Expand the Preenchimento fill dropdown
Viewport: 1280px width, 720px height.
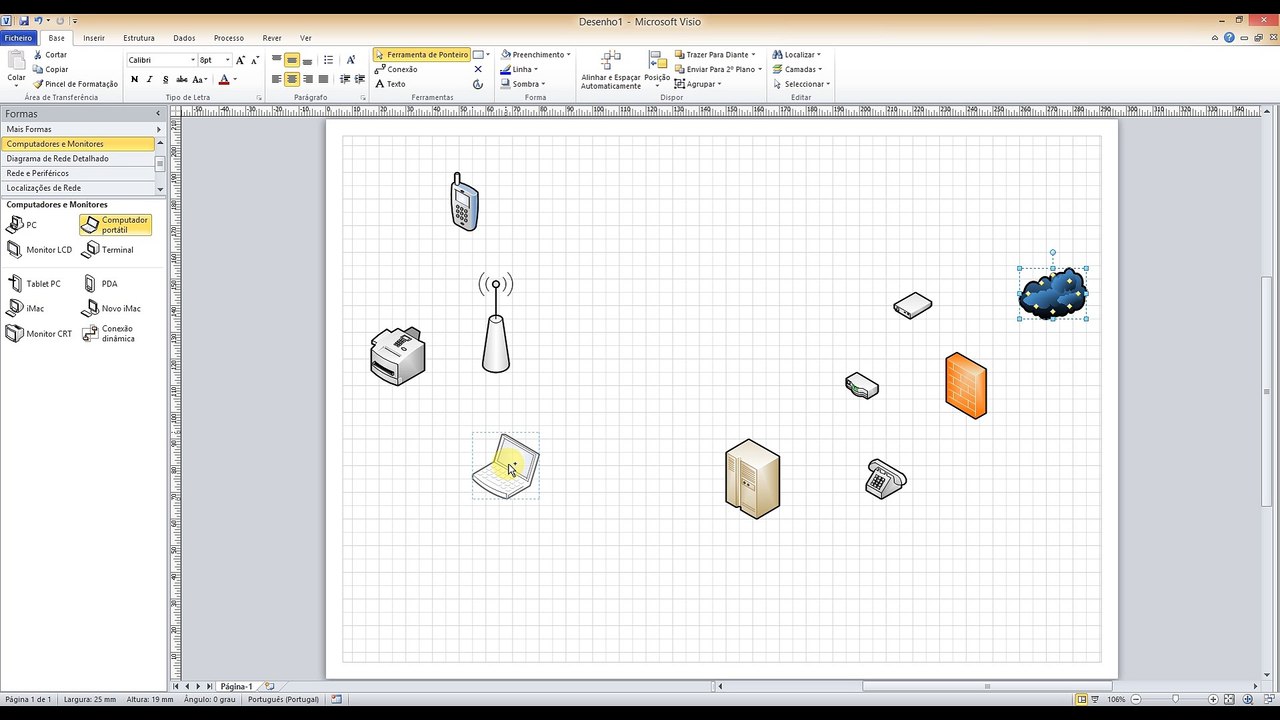pyautogui.click(x=568, y=55)
